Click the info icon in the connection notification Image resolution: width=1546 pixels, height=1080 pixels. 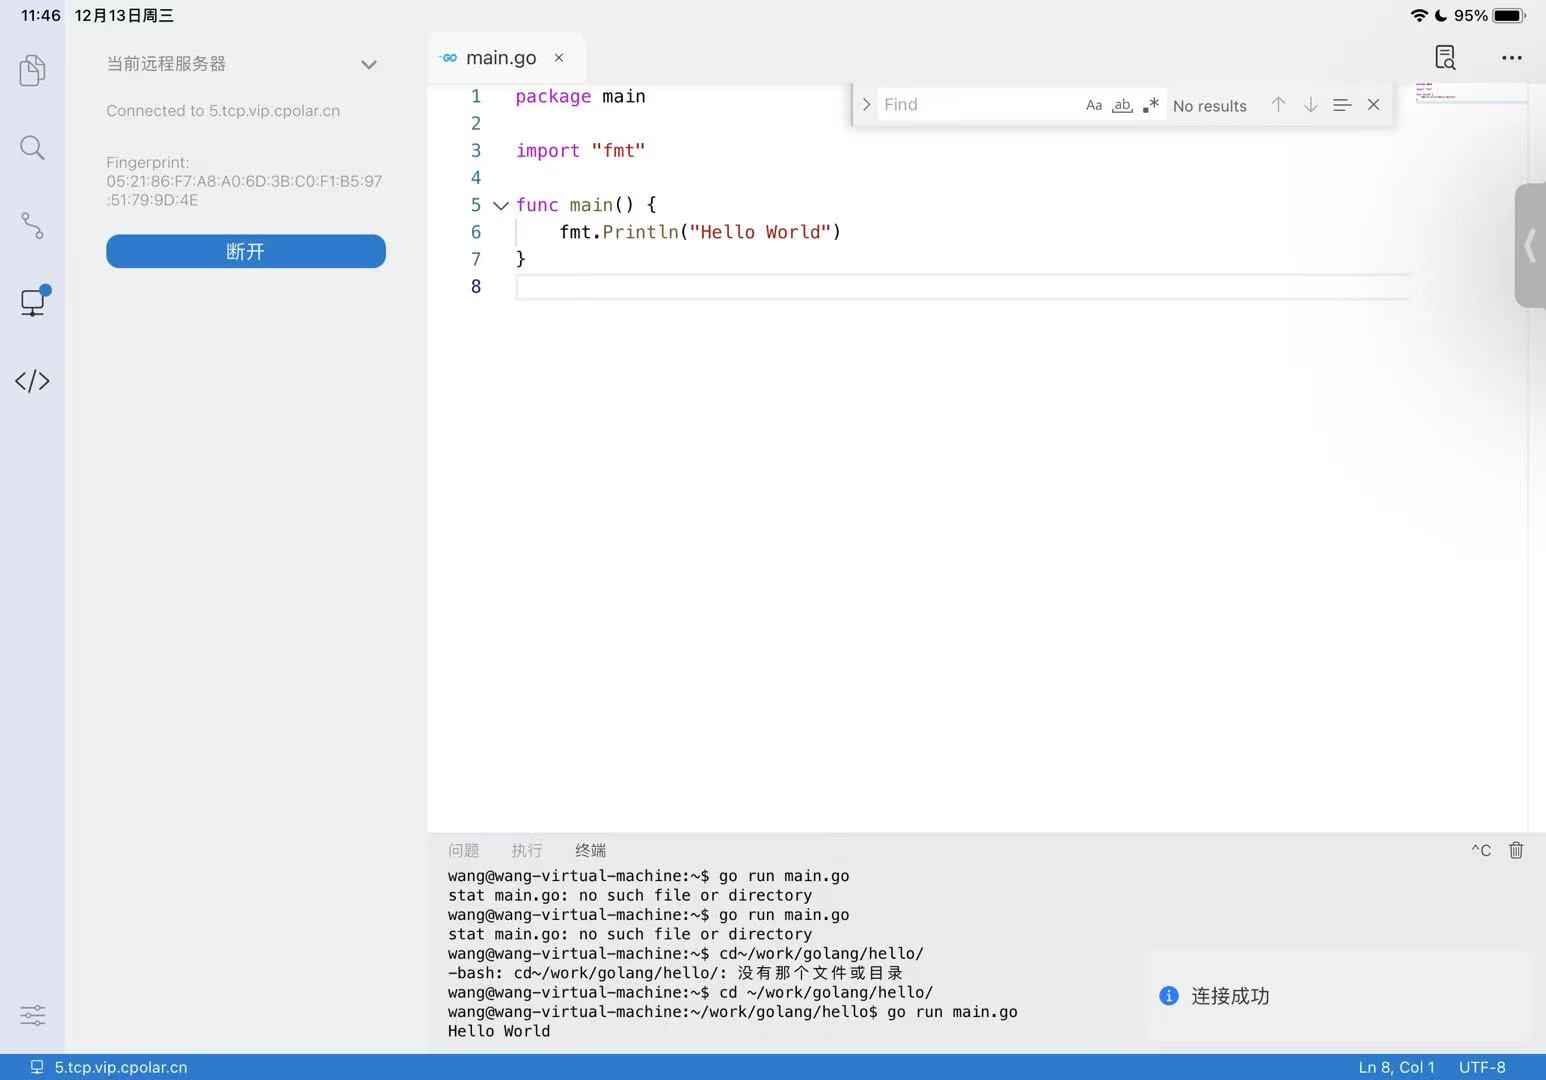(x=1168, y=995)
